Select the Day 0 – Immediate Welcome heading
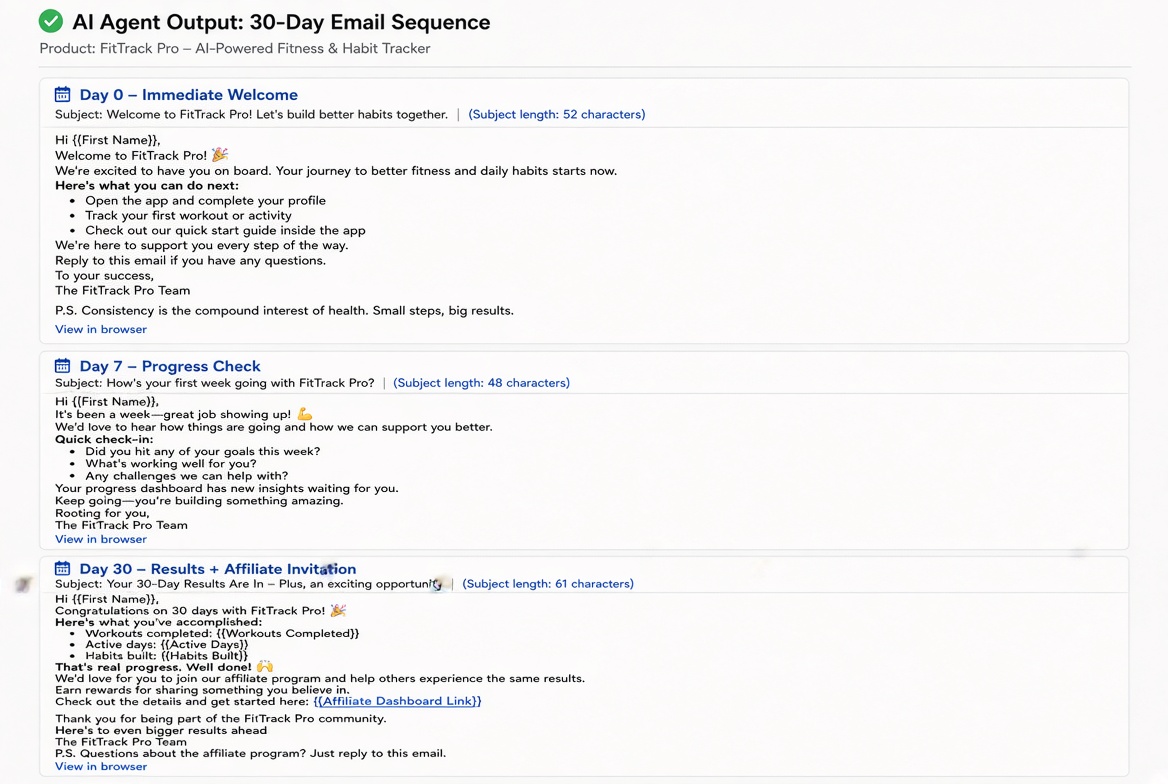 coord(188,95)
